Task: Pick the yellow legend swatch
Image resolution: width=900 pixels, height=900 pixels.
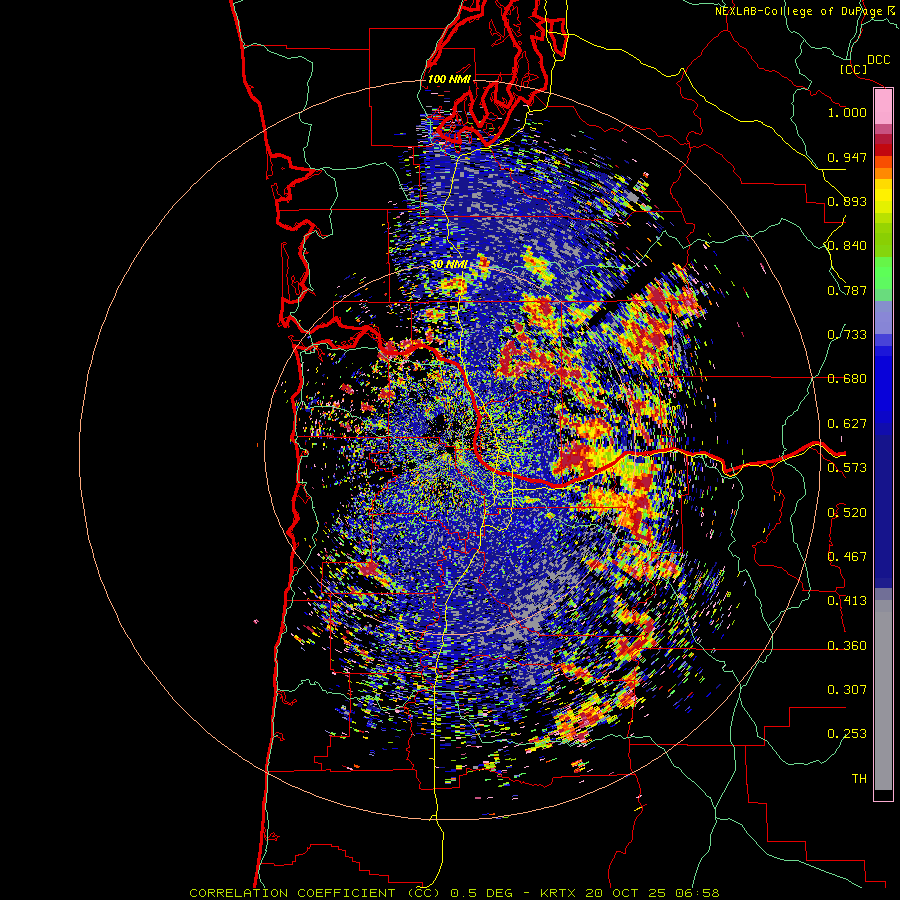Action: 883,195
